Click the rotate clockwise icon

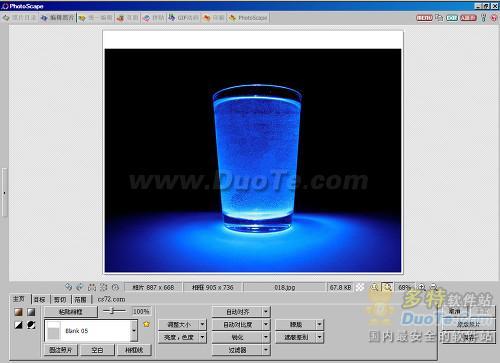point(80,287)
